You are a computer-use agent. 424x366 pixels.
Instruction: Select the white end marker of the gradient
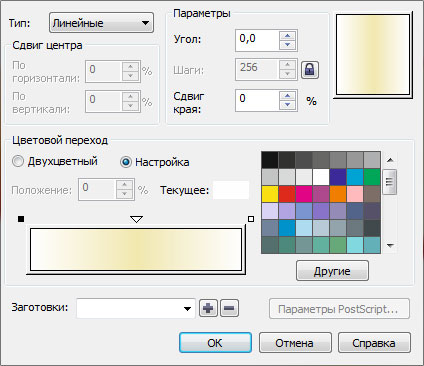pyautogui.click(x=251, y=219)
